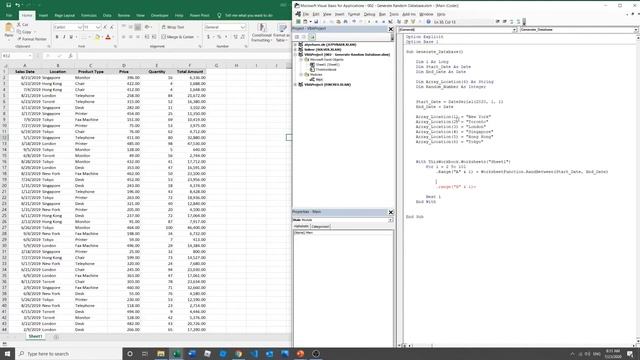Screen dimensions: 640x360
Task: Click the Find binoculars icon in VBA toolbar
Action: point(345,22)
